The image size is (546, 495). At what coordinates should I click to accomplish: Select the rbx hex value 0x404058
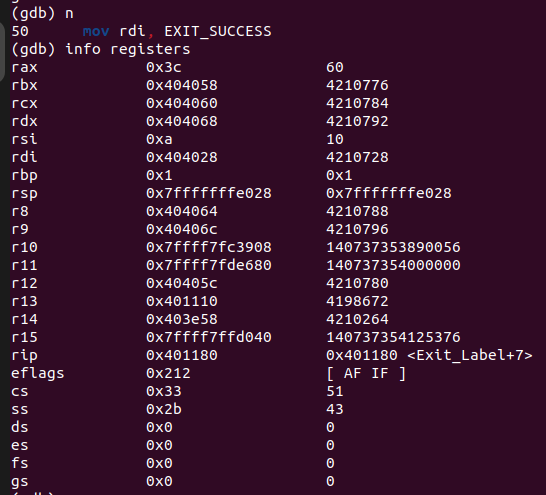tap(182, 85)
